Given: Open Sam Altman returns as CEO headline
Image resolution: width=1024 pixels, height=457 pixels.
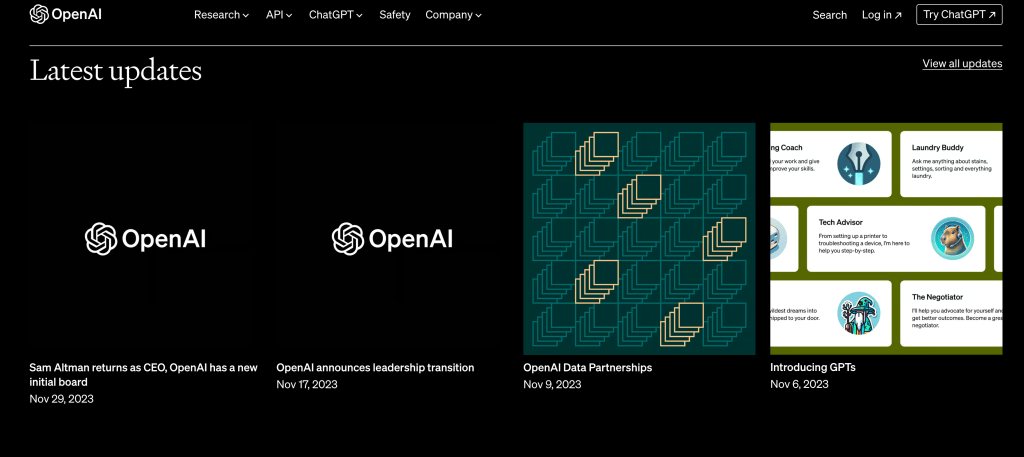Looking at the screenshot, I should 144,375.
